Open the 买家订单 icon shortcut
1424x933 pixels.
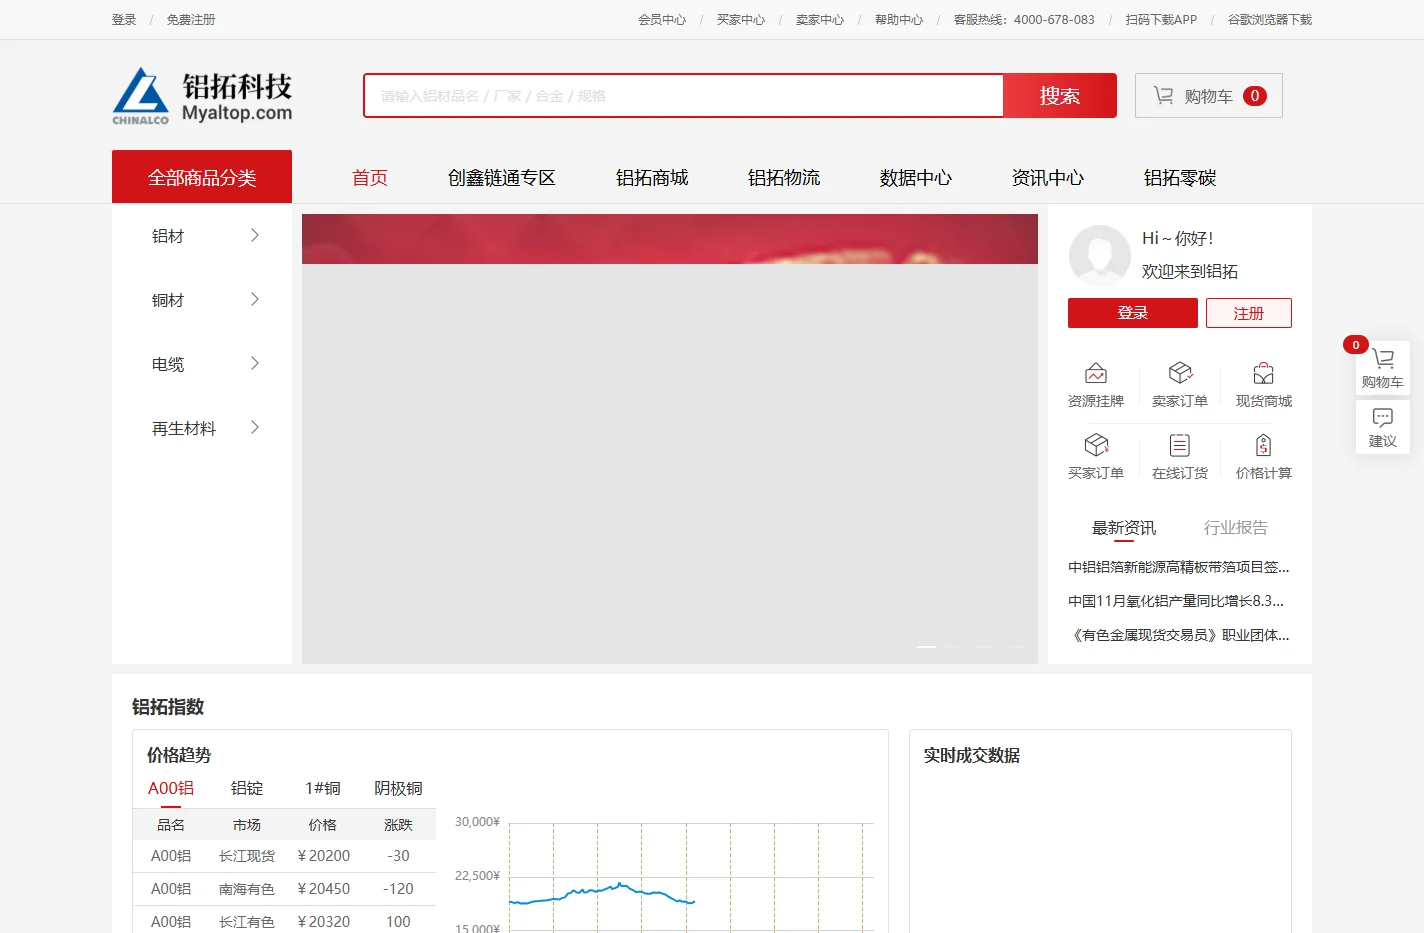click(x=1096, y=457)
